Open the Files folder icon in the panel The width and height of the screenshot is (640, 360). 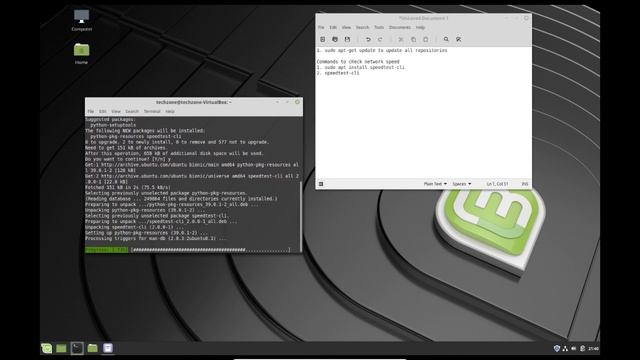93,348
